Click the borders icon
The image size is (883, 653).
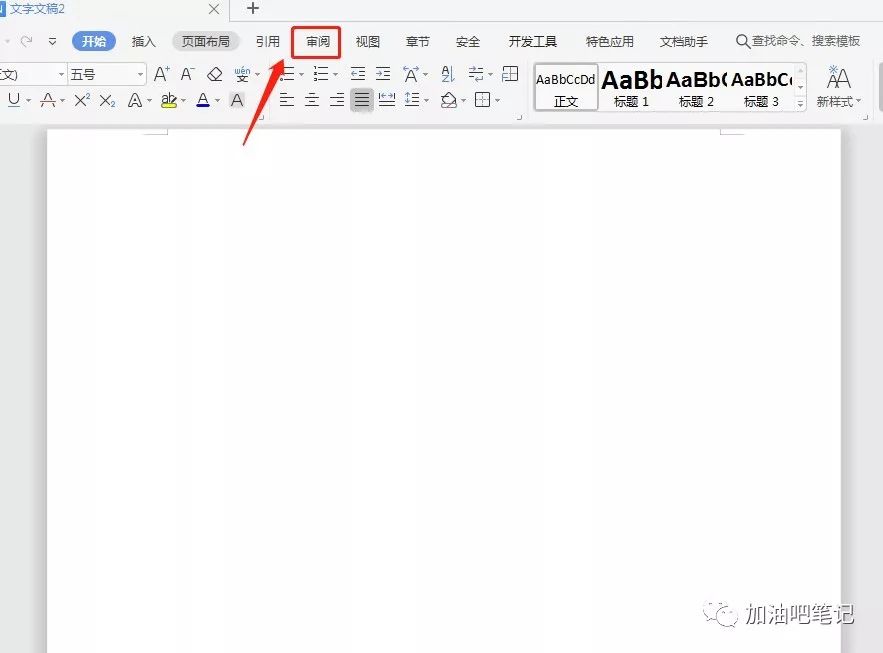coord(483,100)
